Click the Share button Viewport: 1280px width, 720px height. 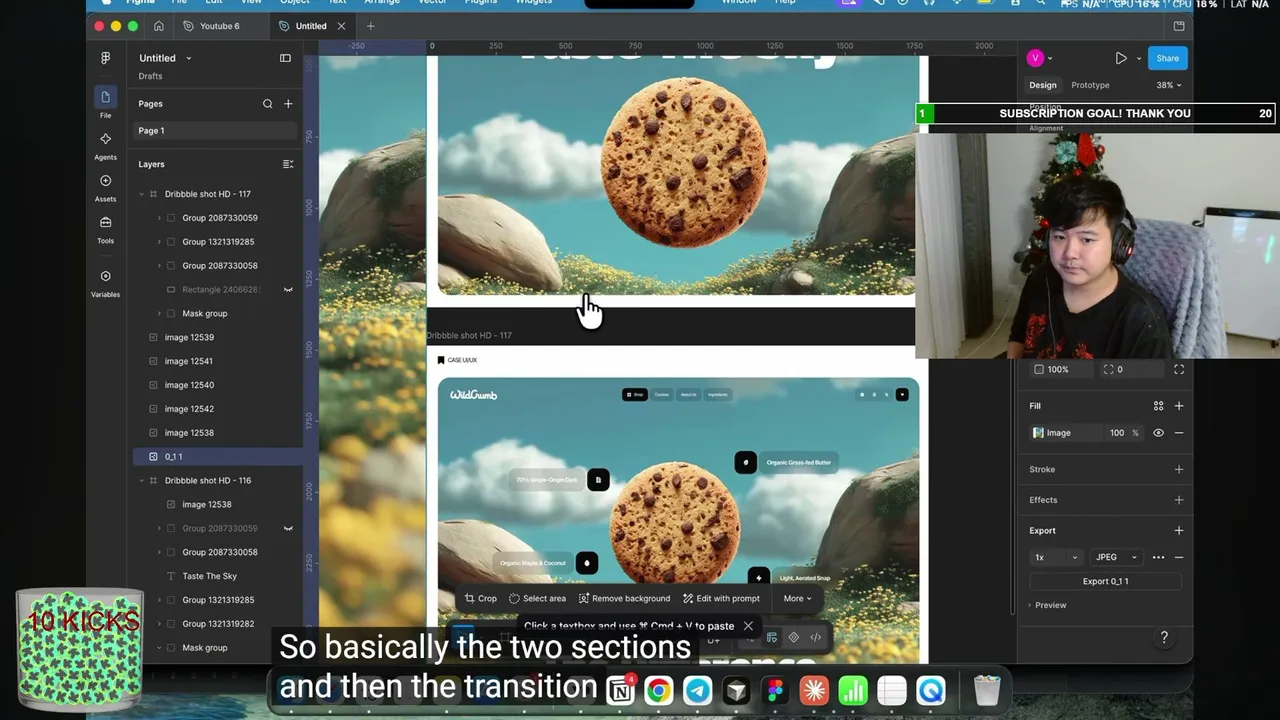(1168, 58)
